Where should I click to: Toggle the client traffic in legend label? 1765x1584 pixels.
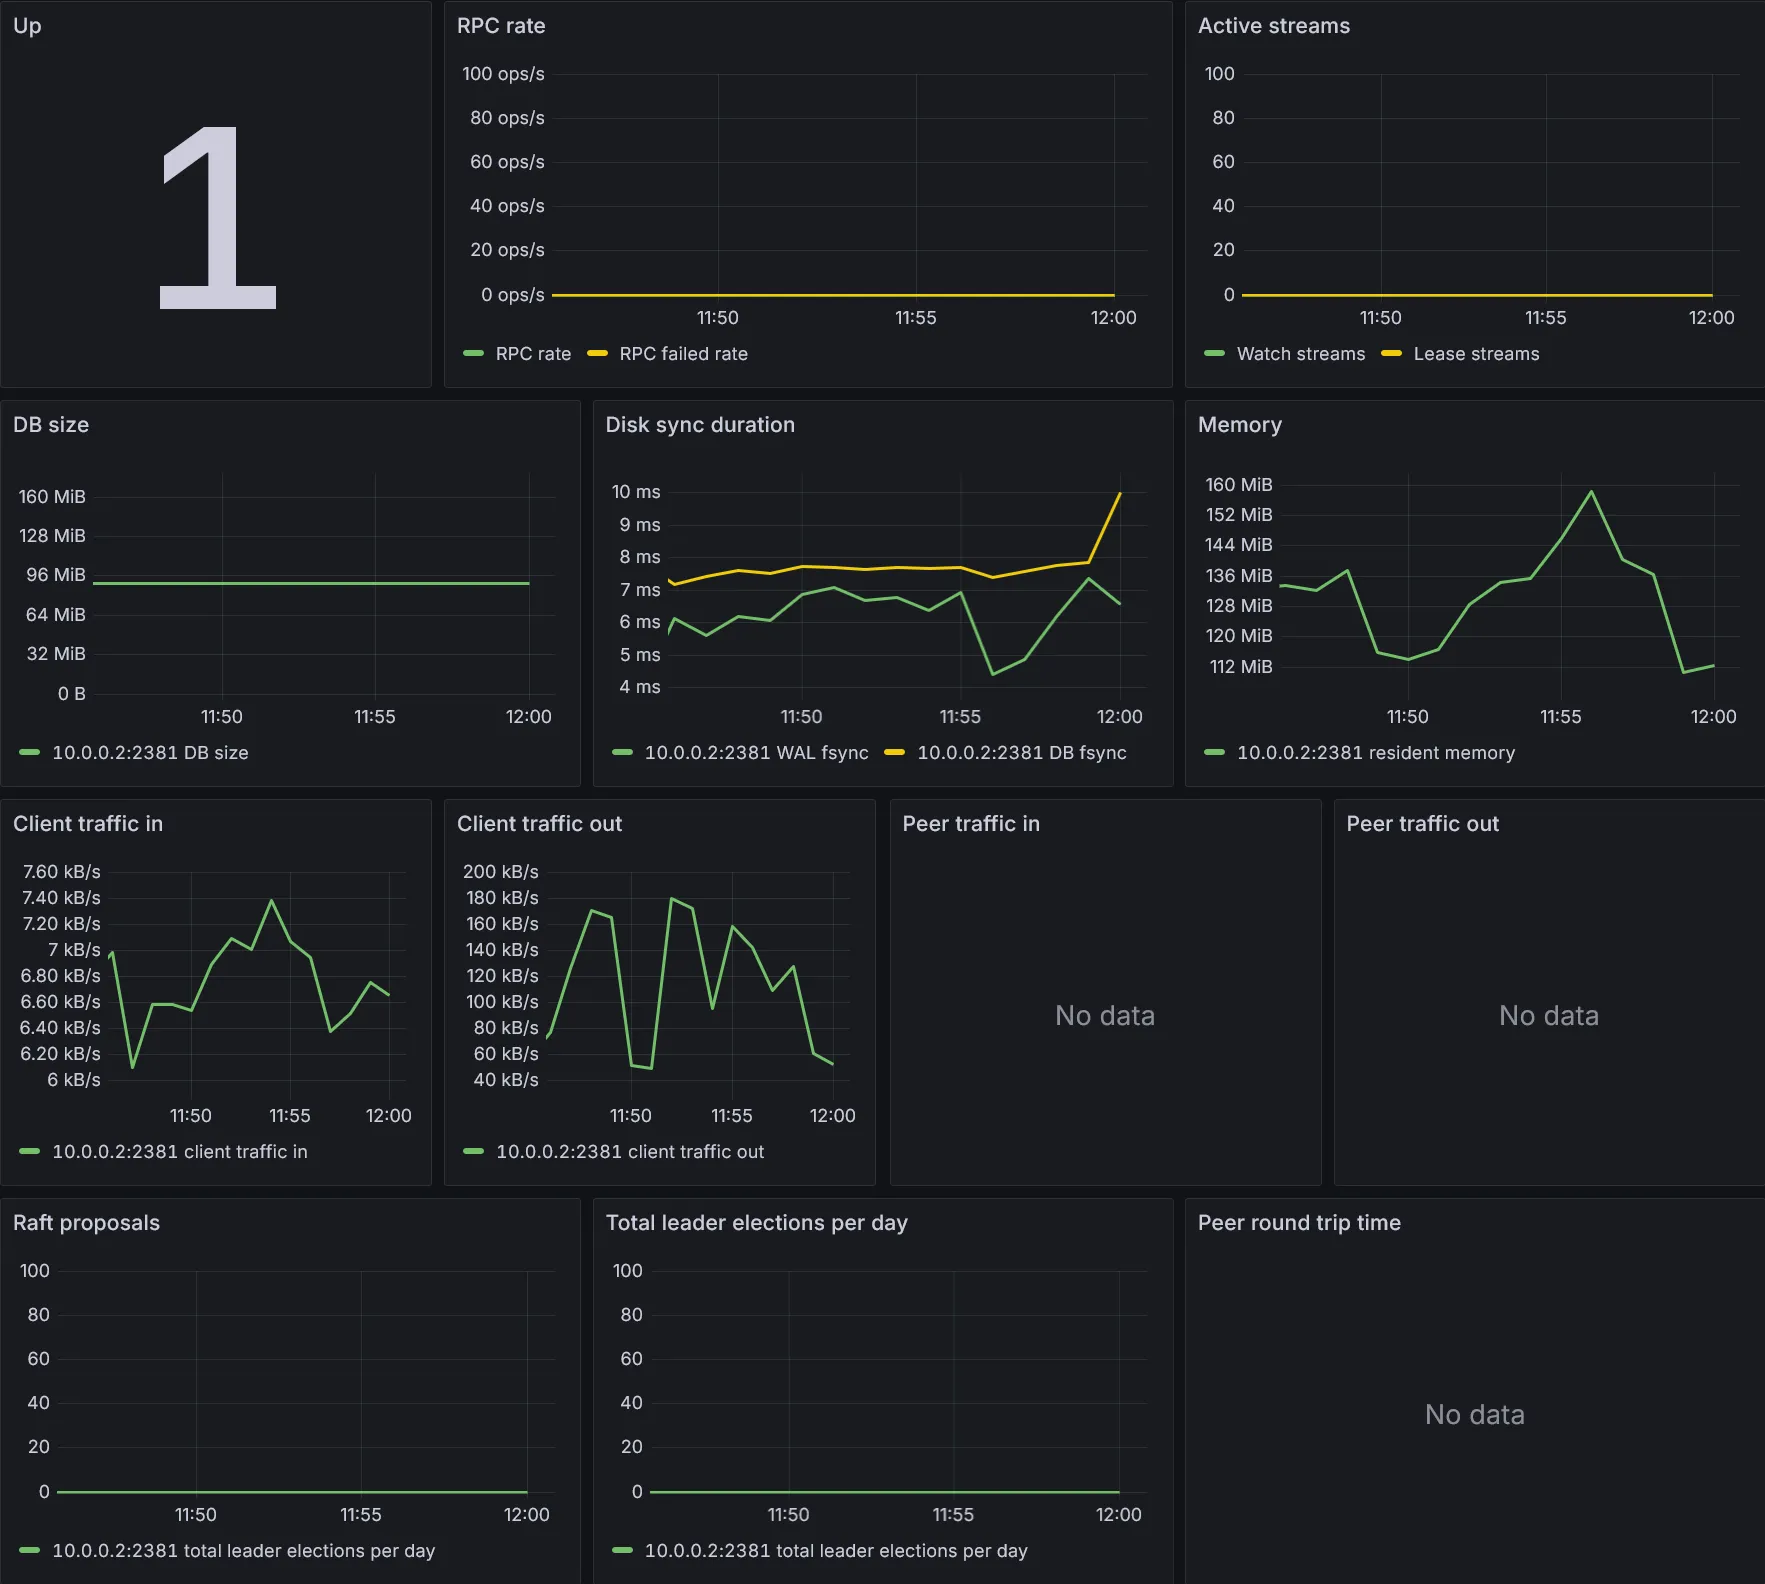179,1152
